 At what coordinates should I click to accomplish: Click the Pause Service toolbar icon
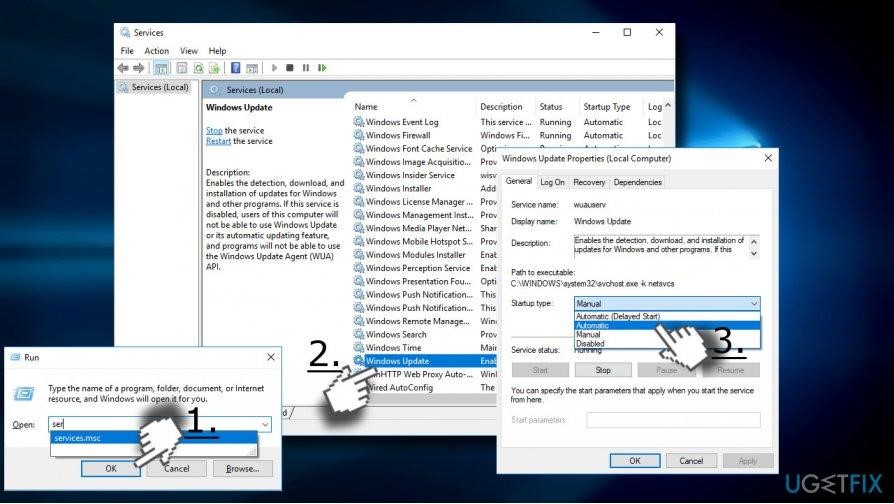tap(305, 68)
